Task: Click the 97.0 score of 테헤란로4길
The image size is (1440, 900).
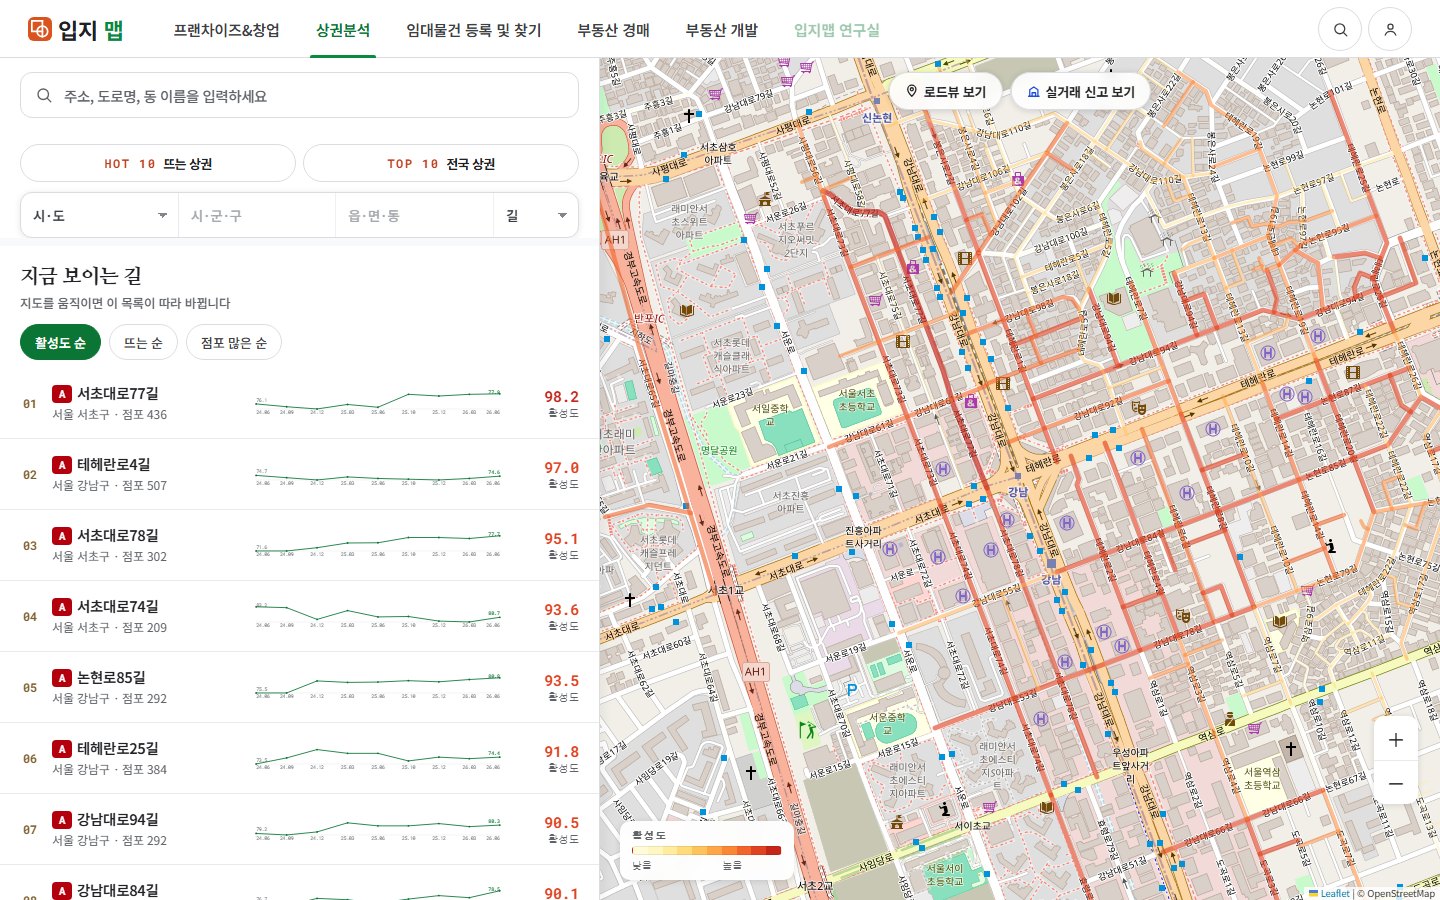Action: tap(561, 467)
